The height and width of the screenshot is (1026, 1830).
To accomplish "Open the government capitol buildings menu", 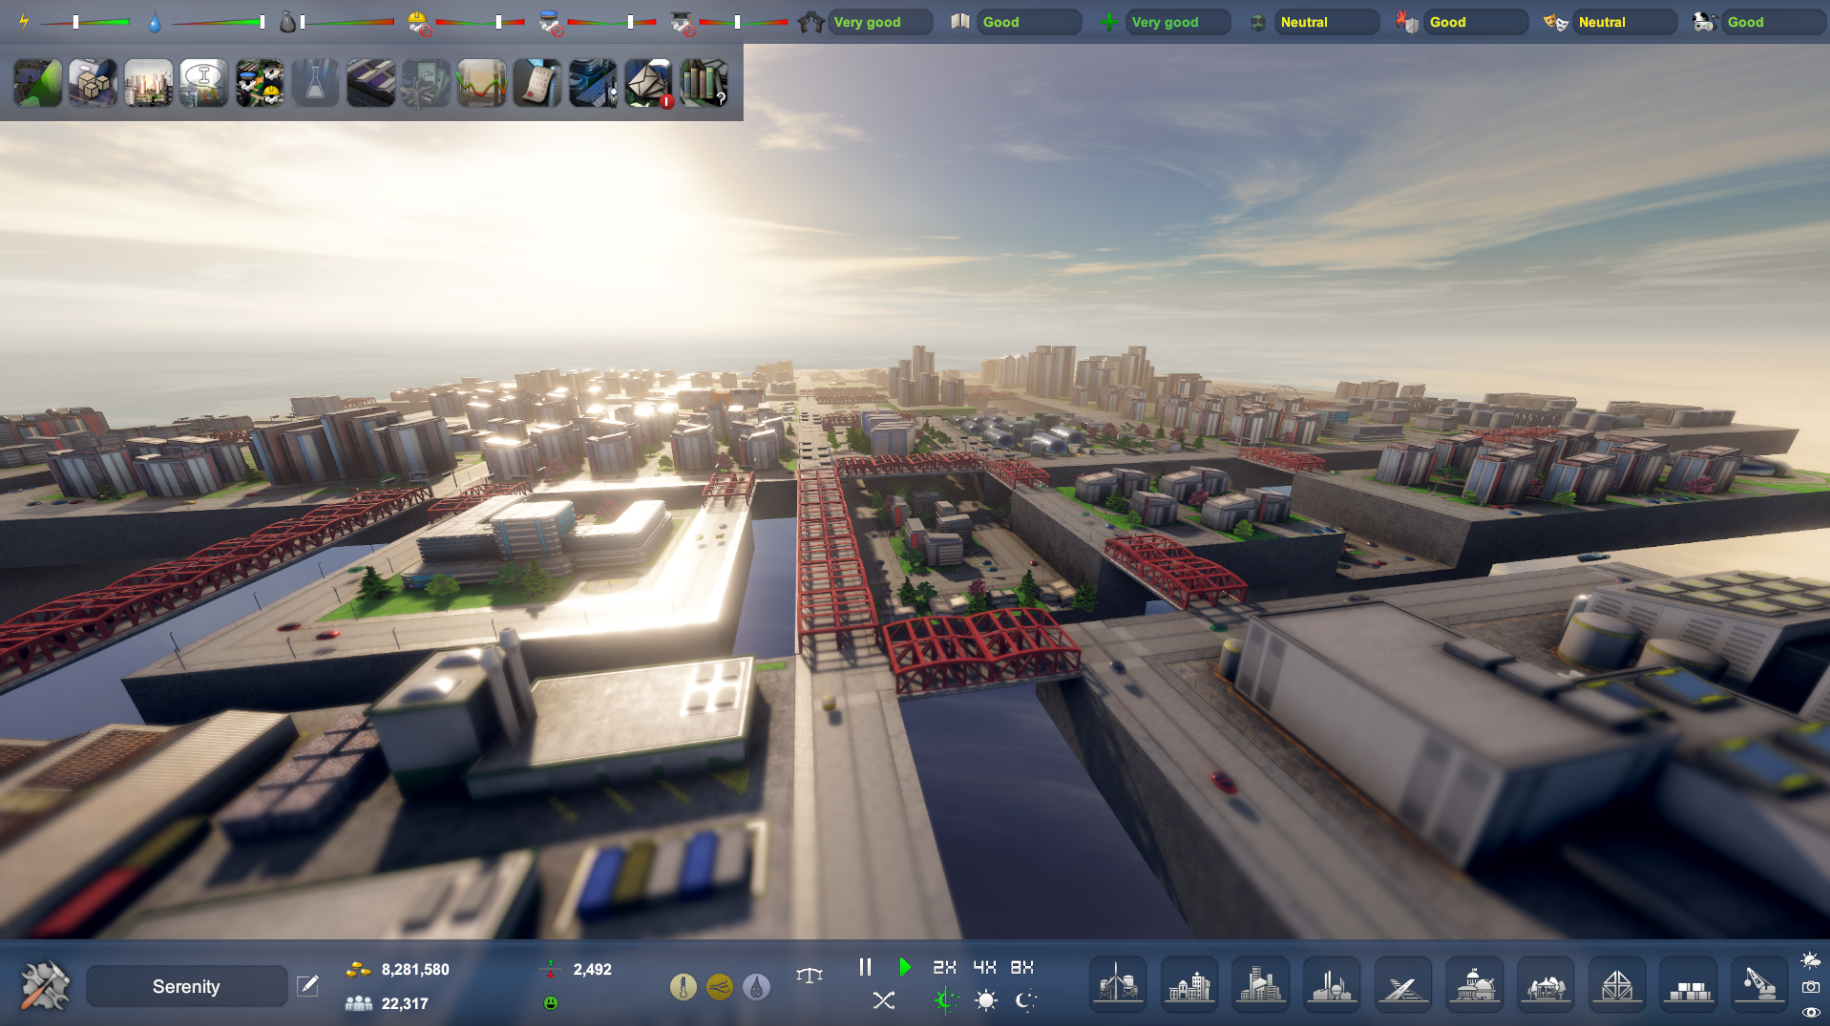I will tap(1475, 985).
